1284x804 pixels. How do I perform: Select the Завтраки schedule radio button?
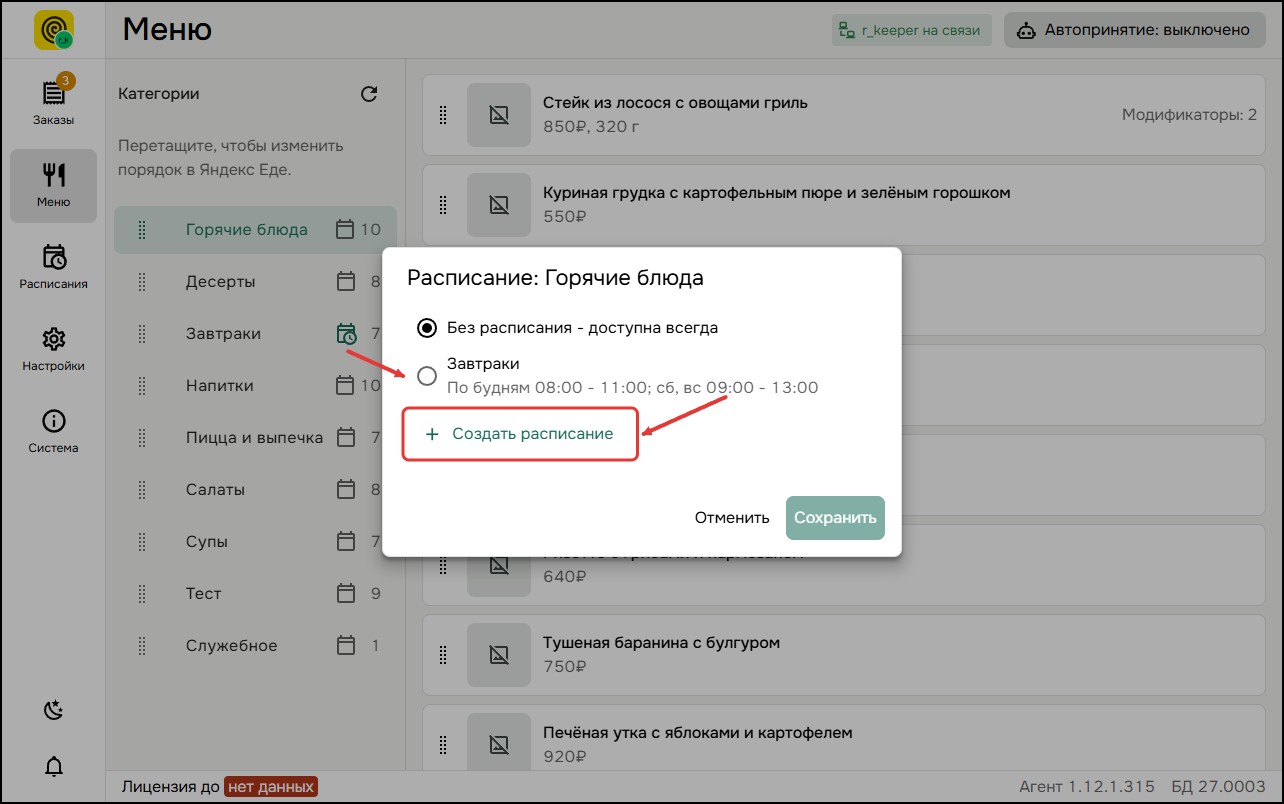[x=427, y=376]
